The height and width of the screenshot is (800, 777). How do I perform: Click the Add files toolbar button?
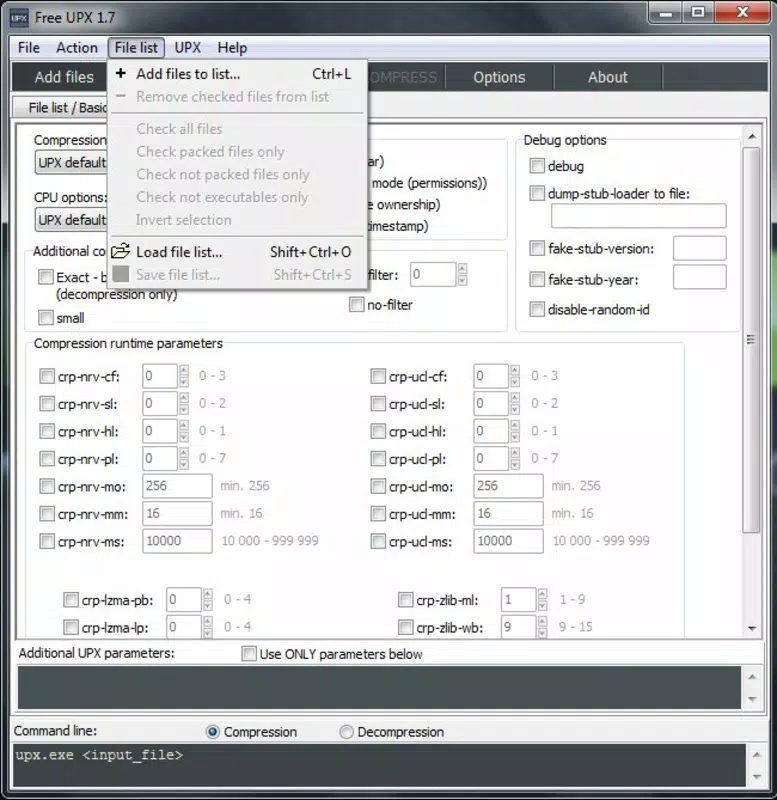tap(64, 77)
